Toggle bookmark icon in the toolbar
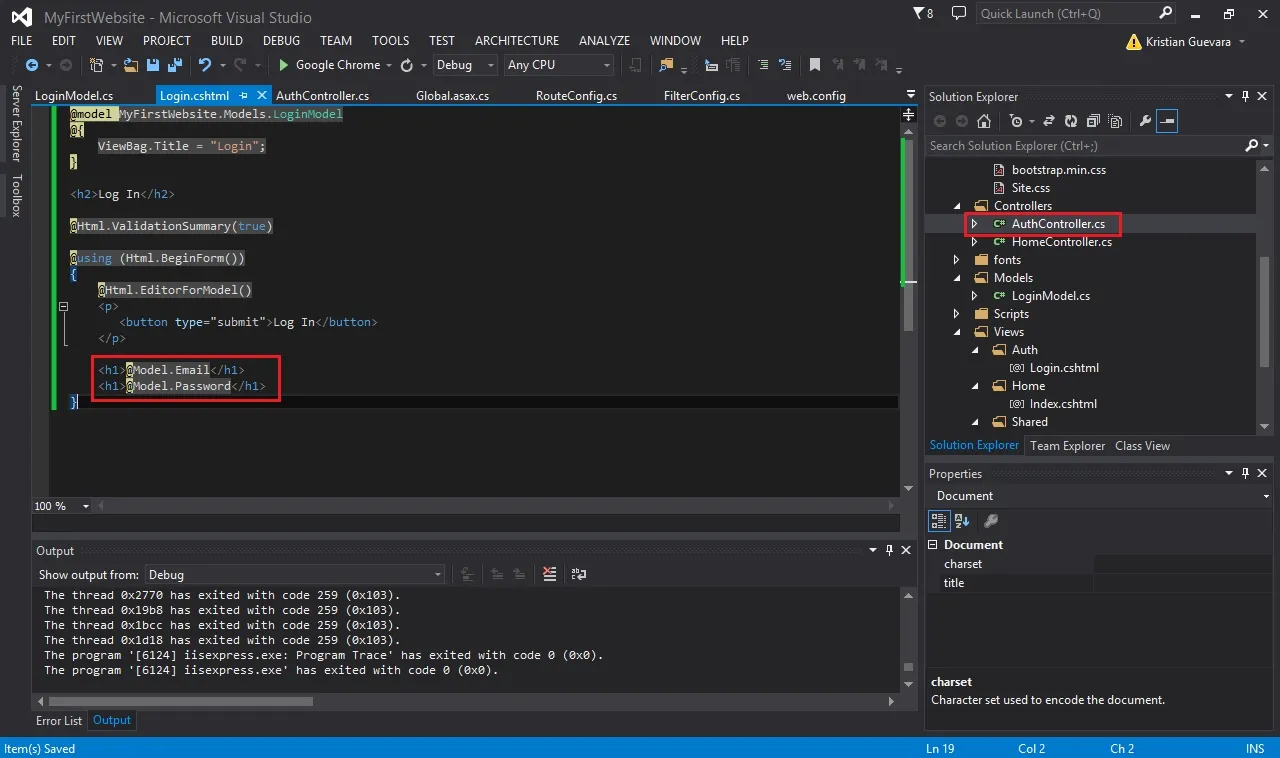The height and width of the screenshot is (758, 1280). tap(814, 65)
